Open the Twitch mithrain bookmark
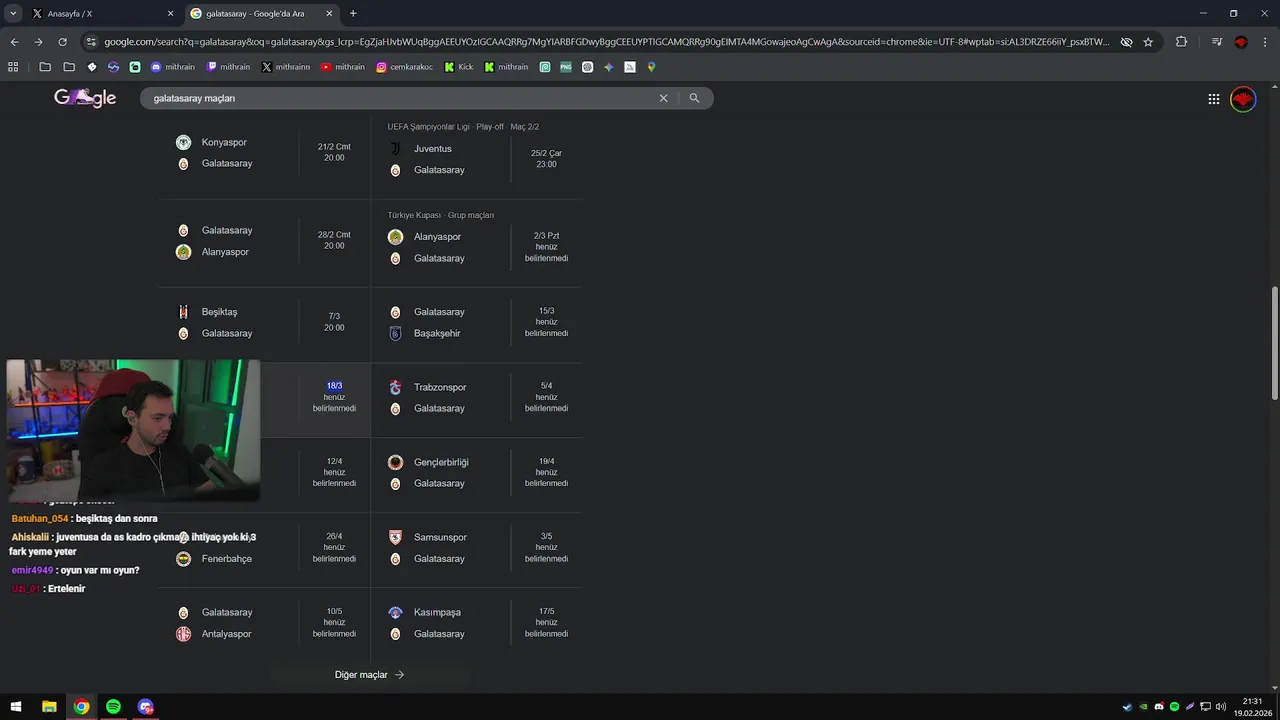 (228, 67)
